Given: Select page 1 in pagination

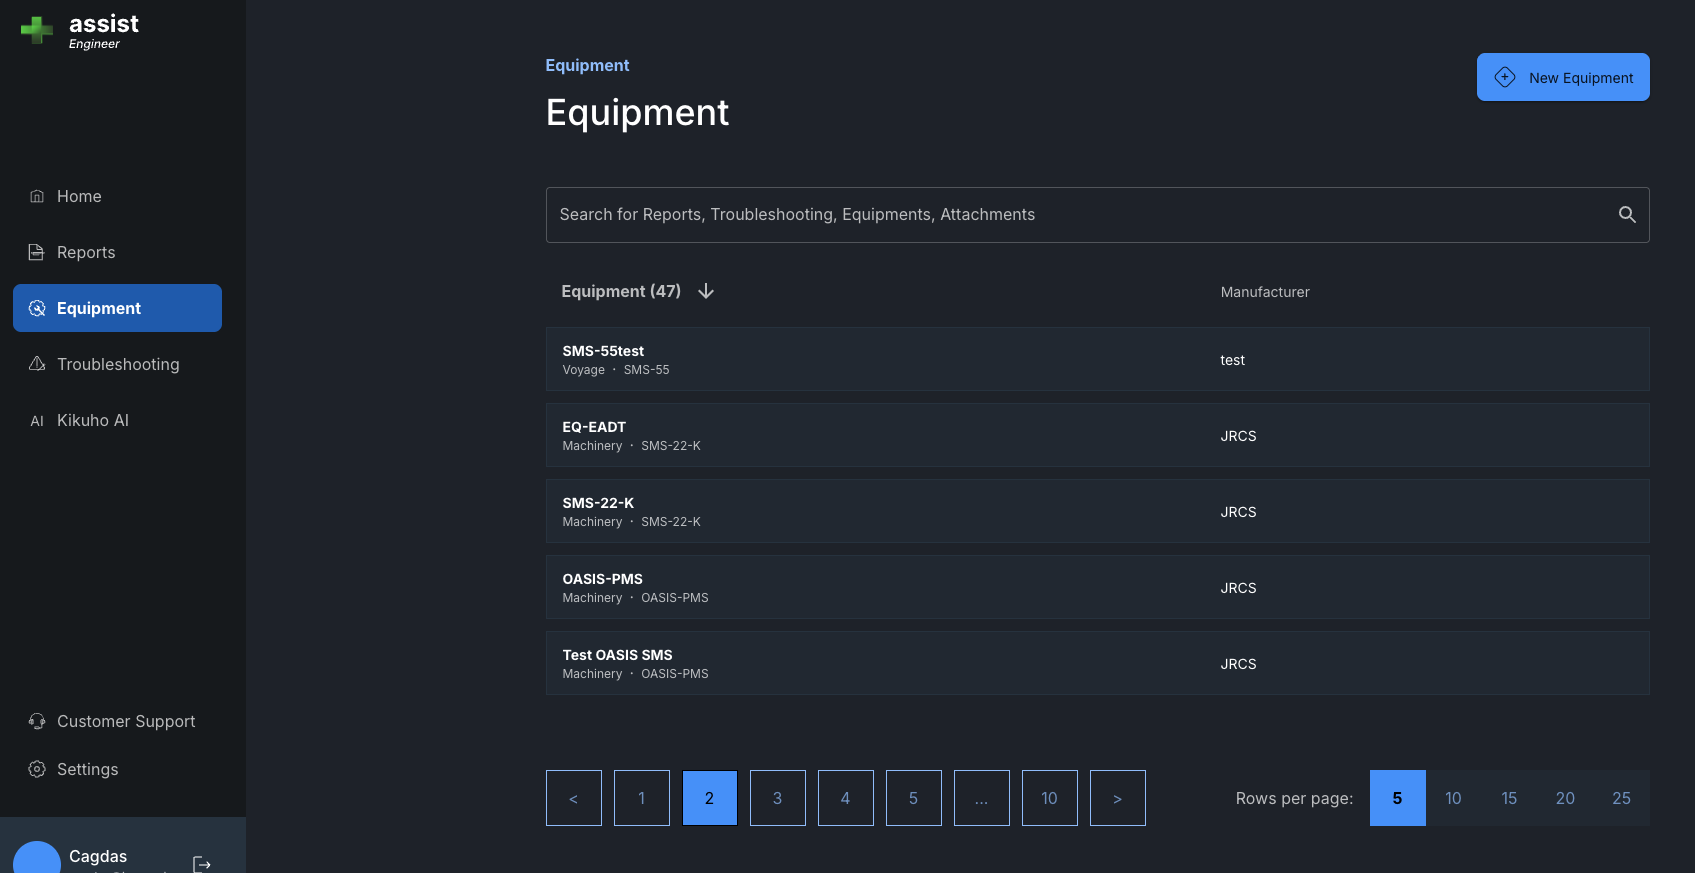Looking at the screenshot, I should [642, 798].
